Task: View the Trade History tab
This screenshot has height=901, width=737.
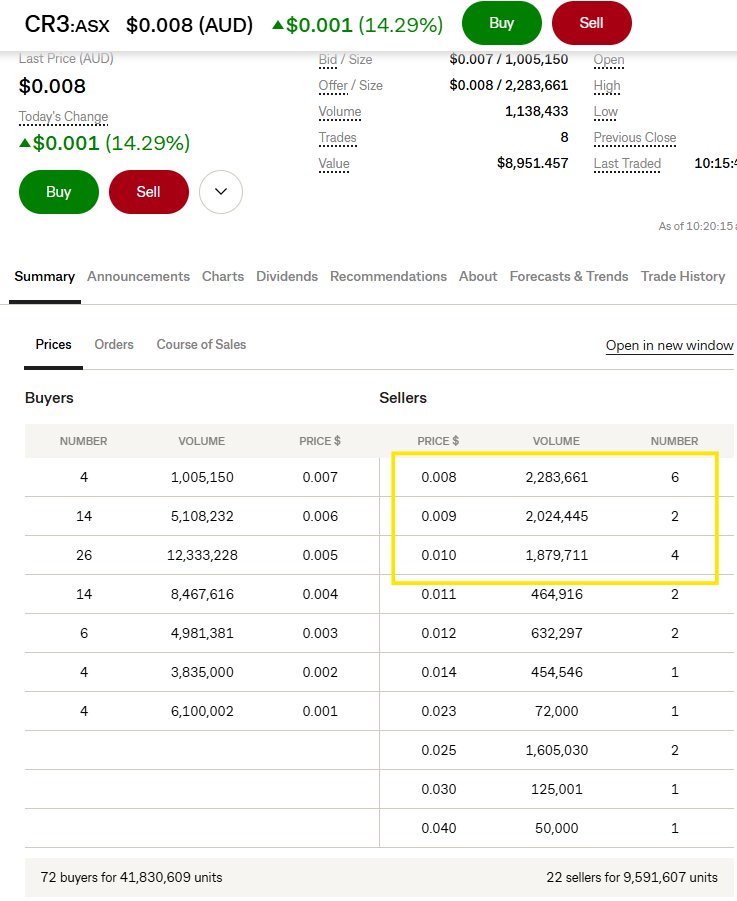Action: (683, 276)
